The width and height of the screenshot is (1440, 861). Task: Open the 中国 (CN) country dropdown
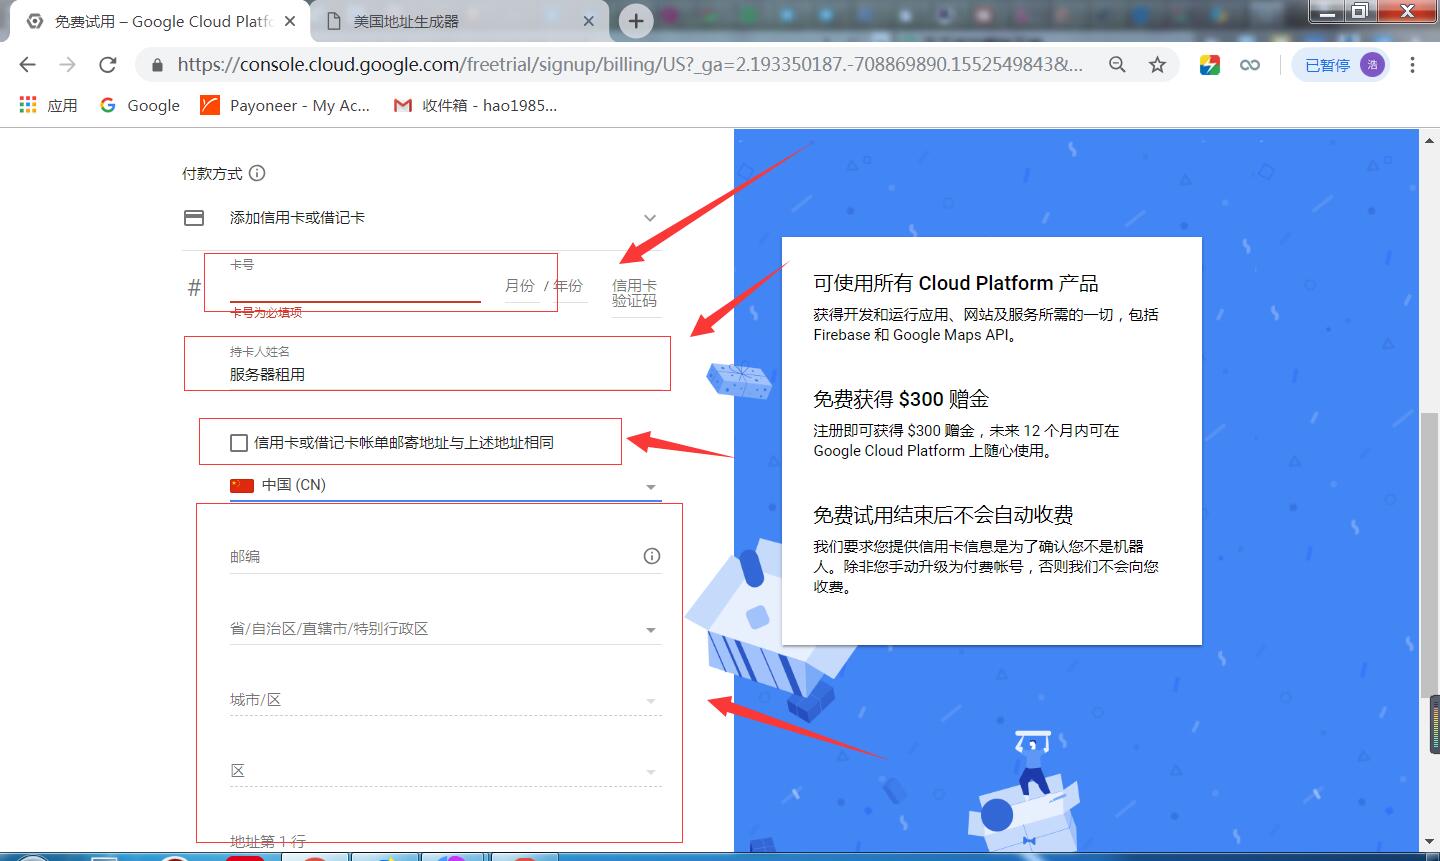click(651, 485)
